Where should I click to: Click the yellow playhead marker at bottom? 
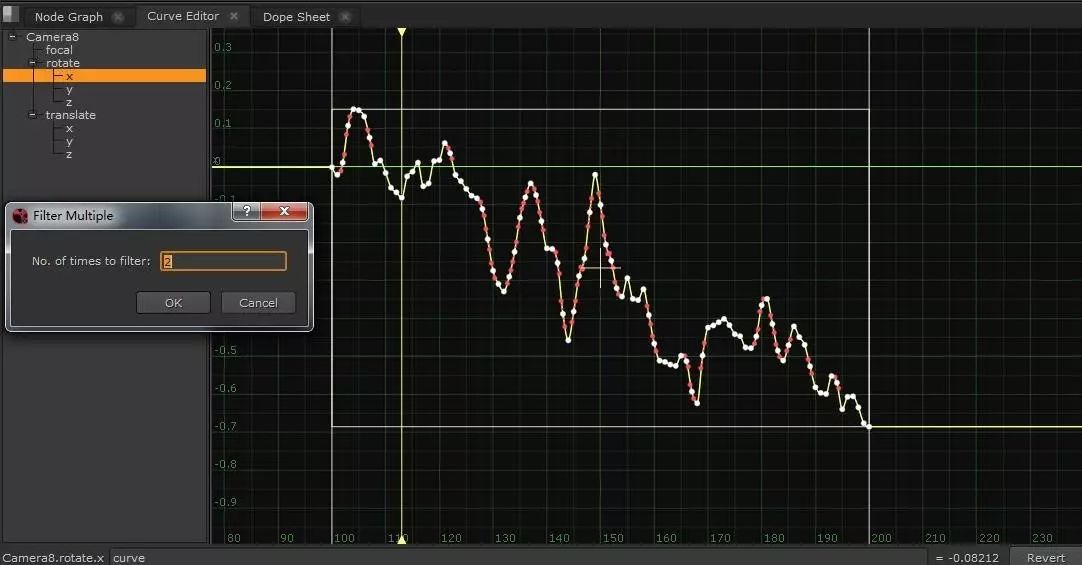pos(402,539)
